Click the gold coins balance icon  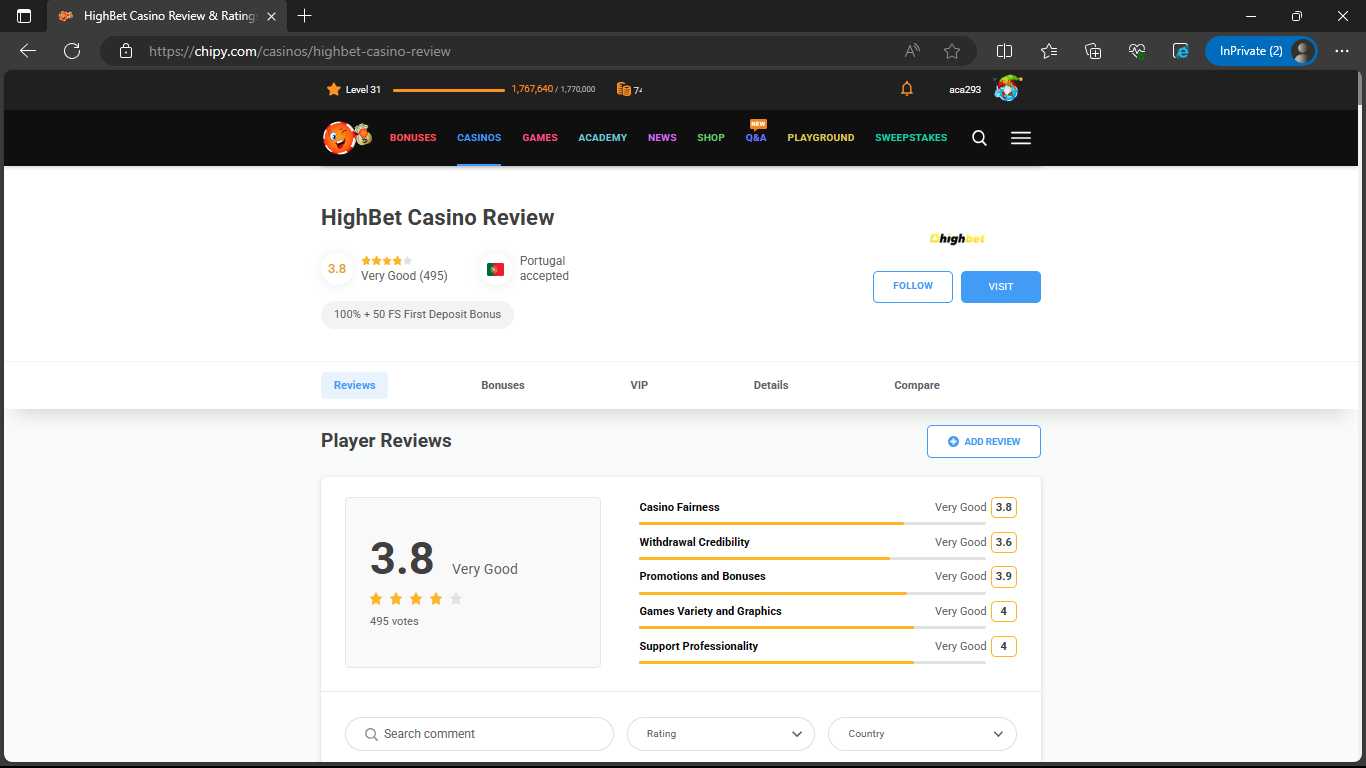click(x=624, y=89)
